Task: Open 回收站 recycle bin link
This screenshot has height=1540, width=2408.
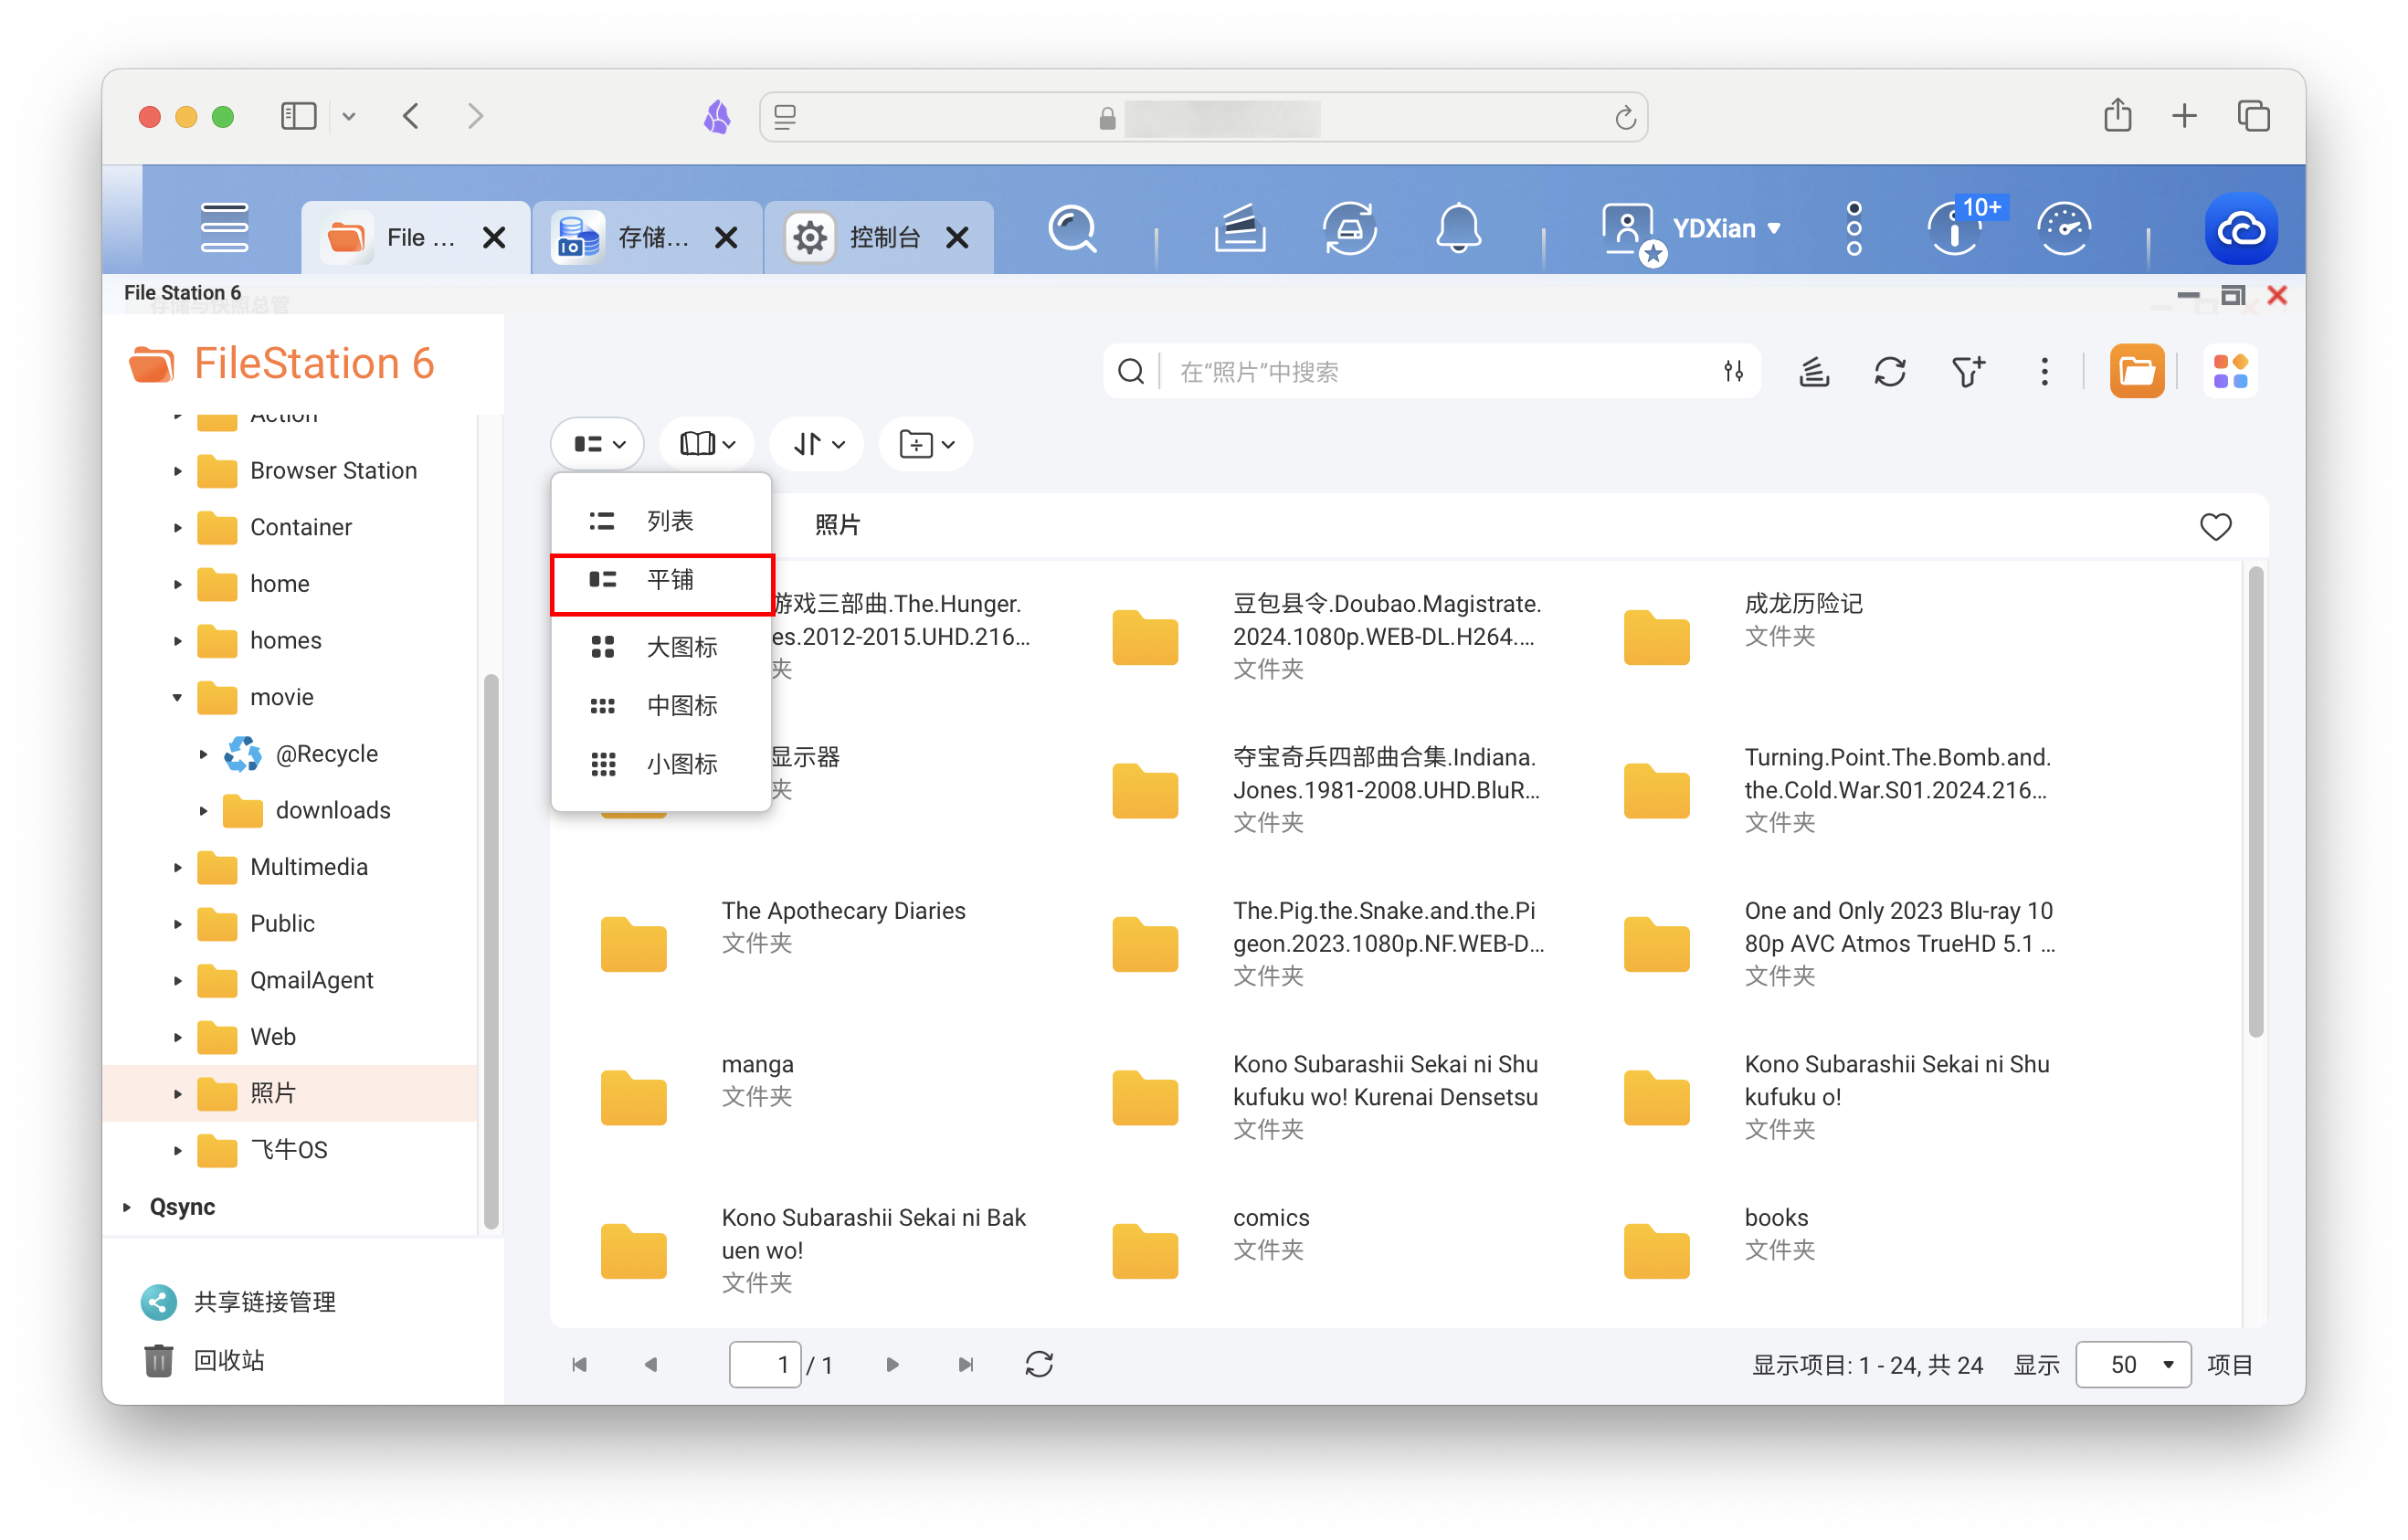Action: tap(228, 1360)
